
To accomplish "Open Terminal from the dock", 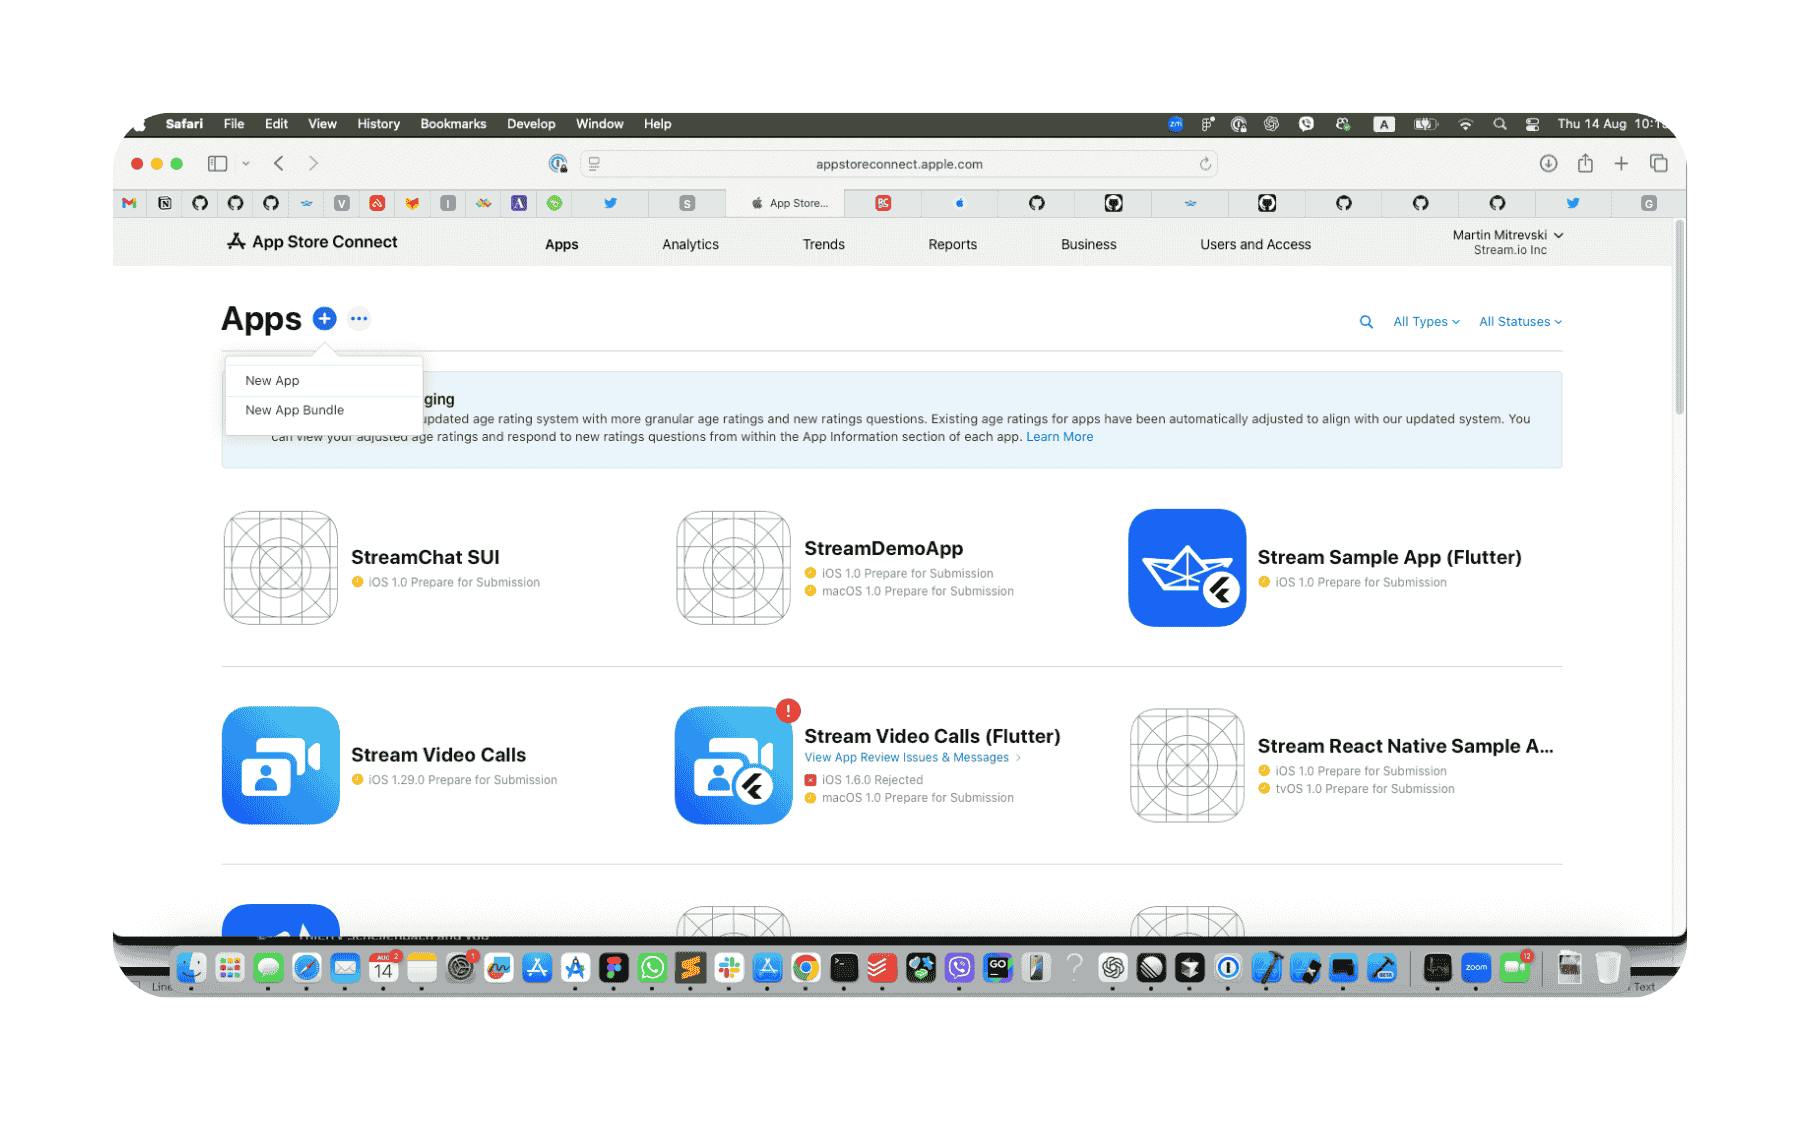I will pos(844,967).
